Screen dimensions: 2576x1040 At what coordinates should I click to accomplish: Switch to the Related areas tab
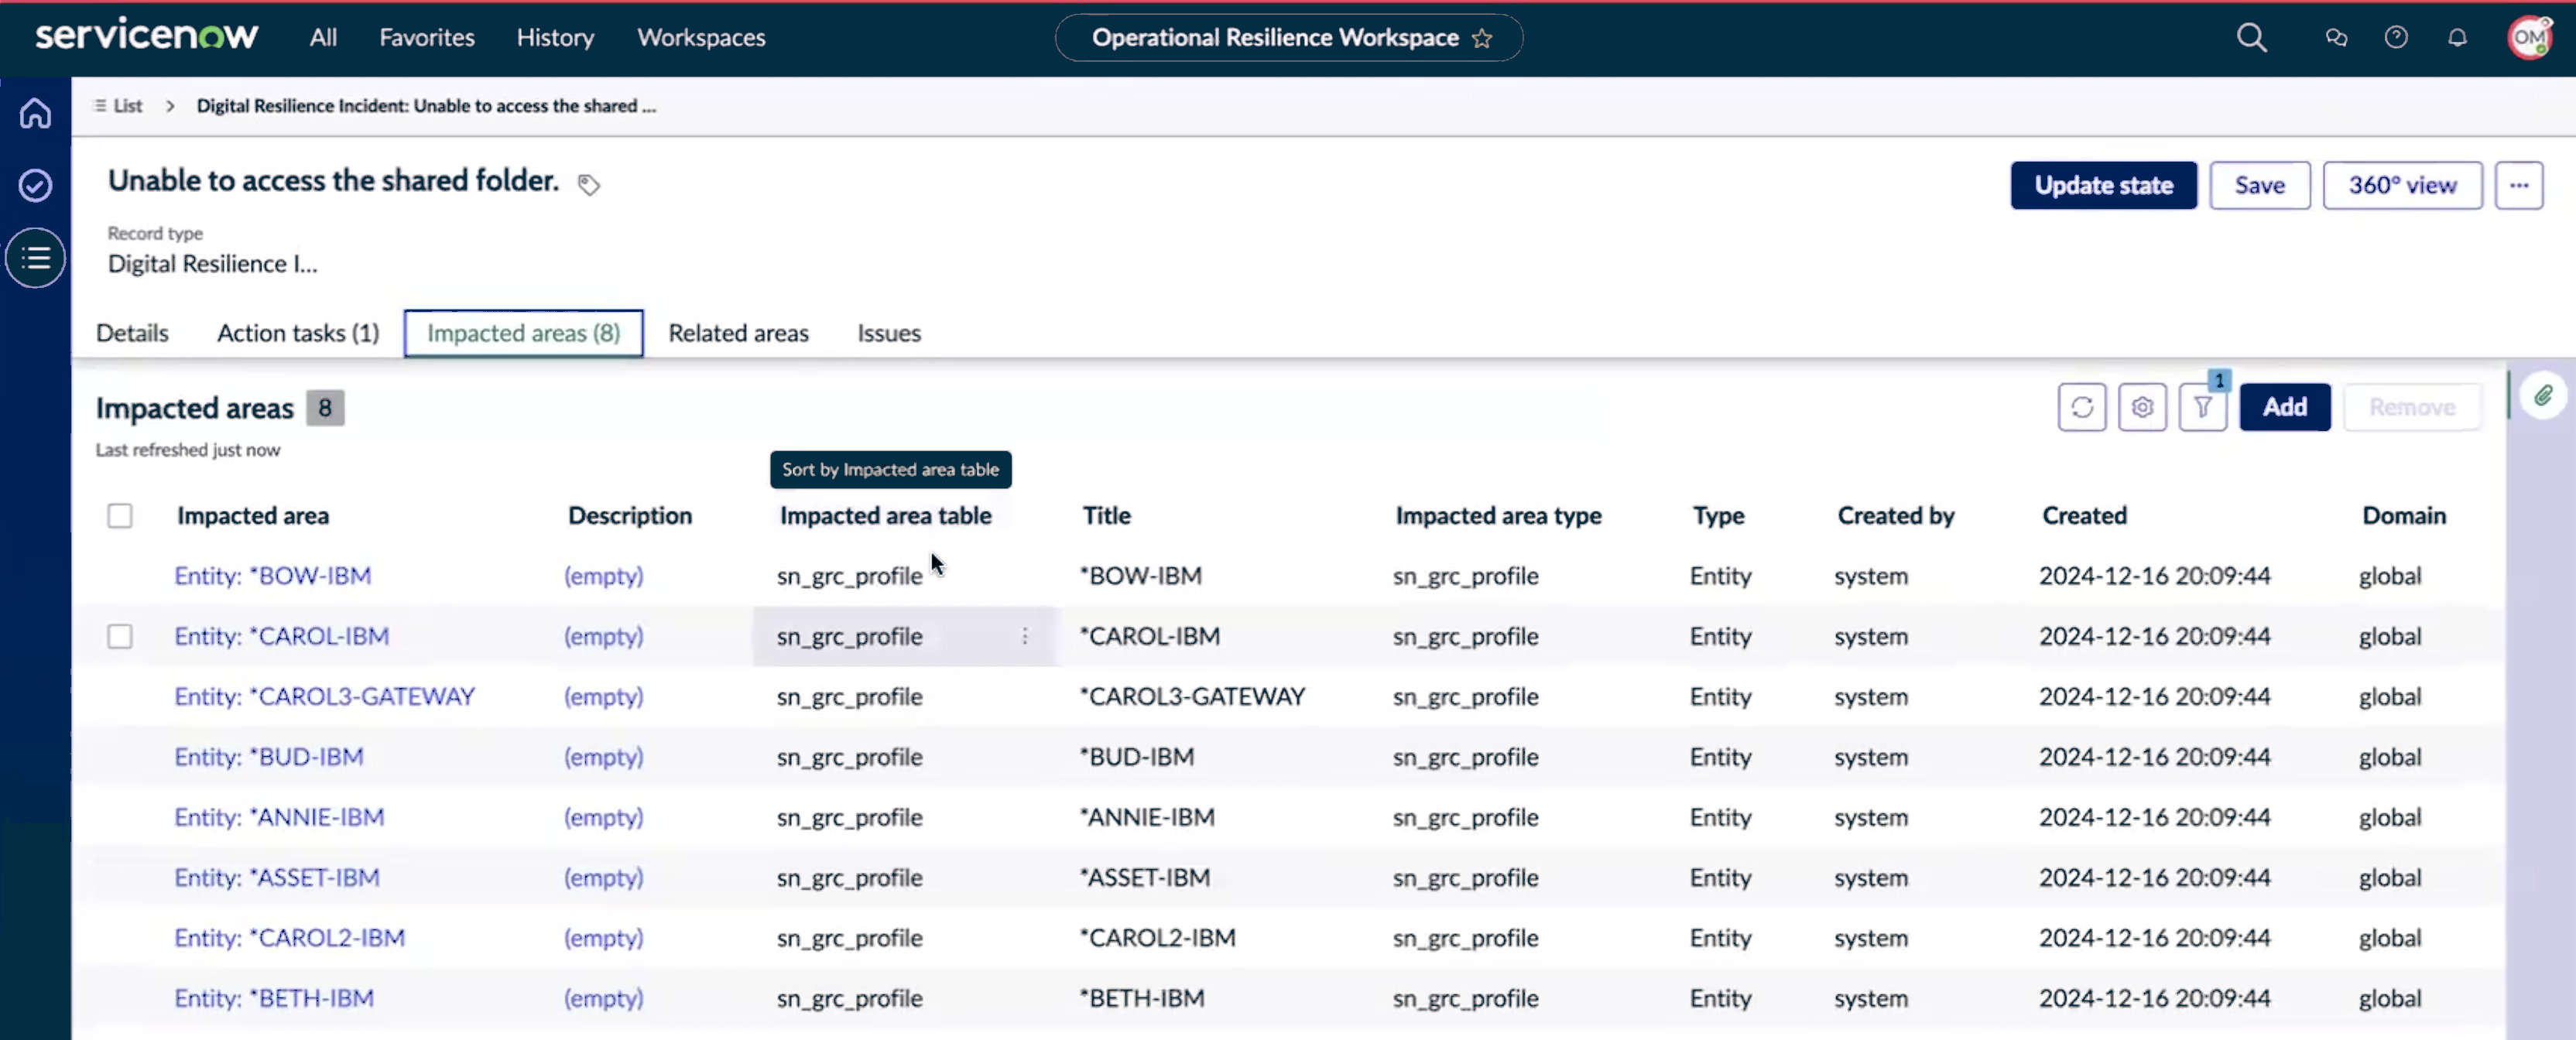[738, 333]
